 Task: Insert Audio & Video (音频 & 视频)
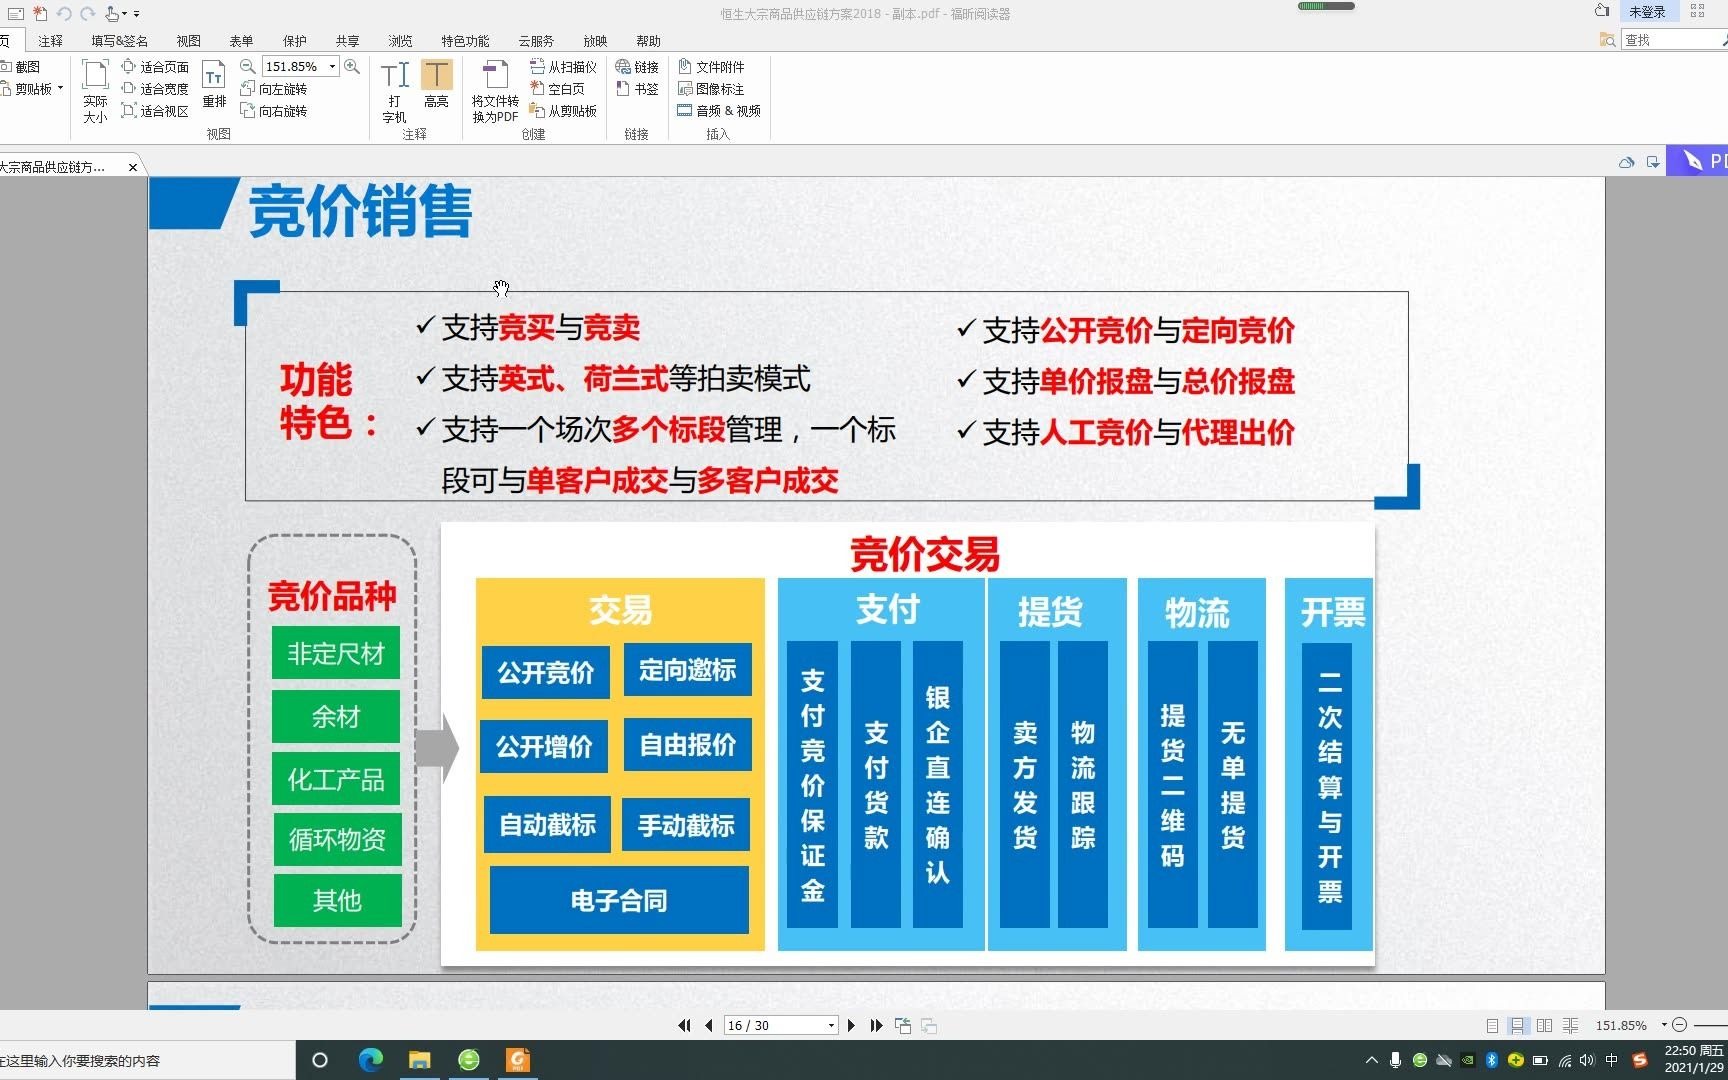(x=719, y=111)
